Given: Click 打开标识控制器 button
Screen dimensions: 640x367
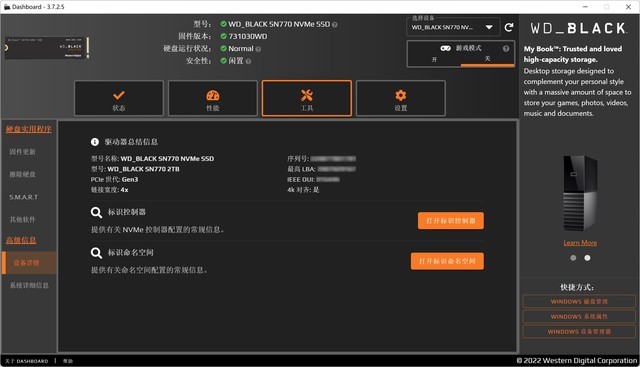Looking at the screenshot, I should coord(451,221).
